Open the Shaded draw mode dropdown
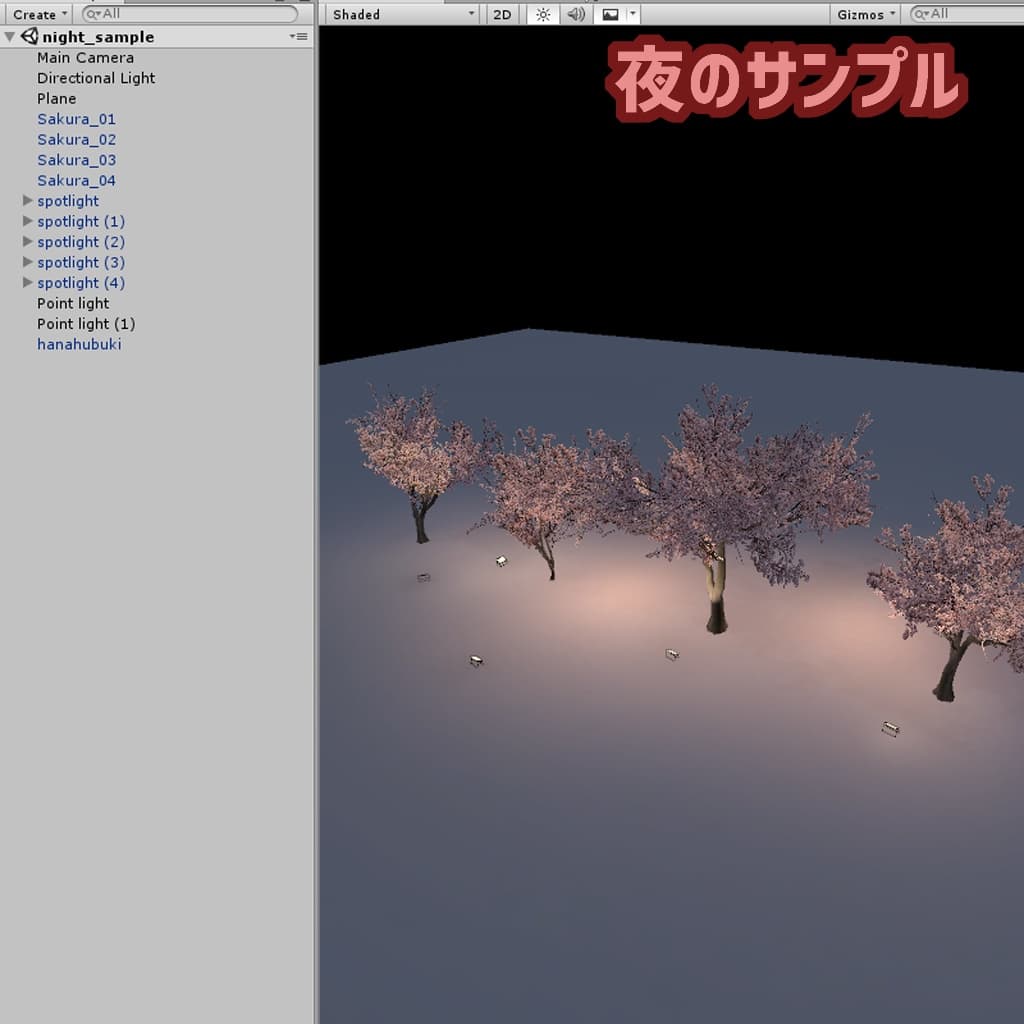Screen dimensions: 1024x1024 [403, 14]
